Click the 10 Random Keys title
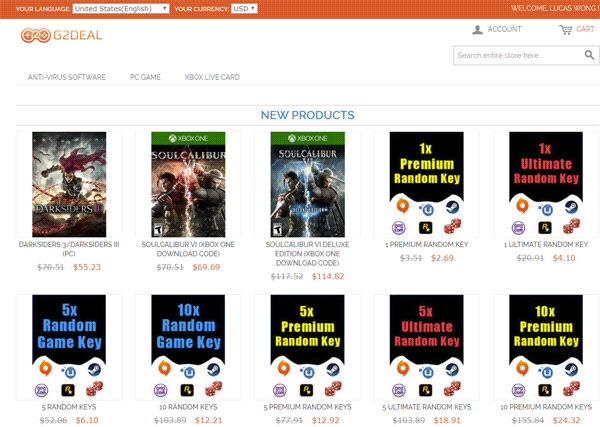600x427 pixels. (188, 407)
